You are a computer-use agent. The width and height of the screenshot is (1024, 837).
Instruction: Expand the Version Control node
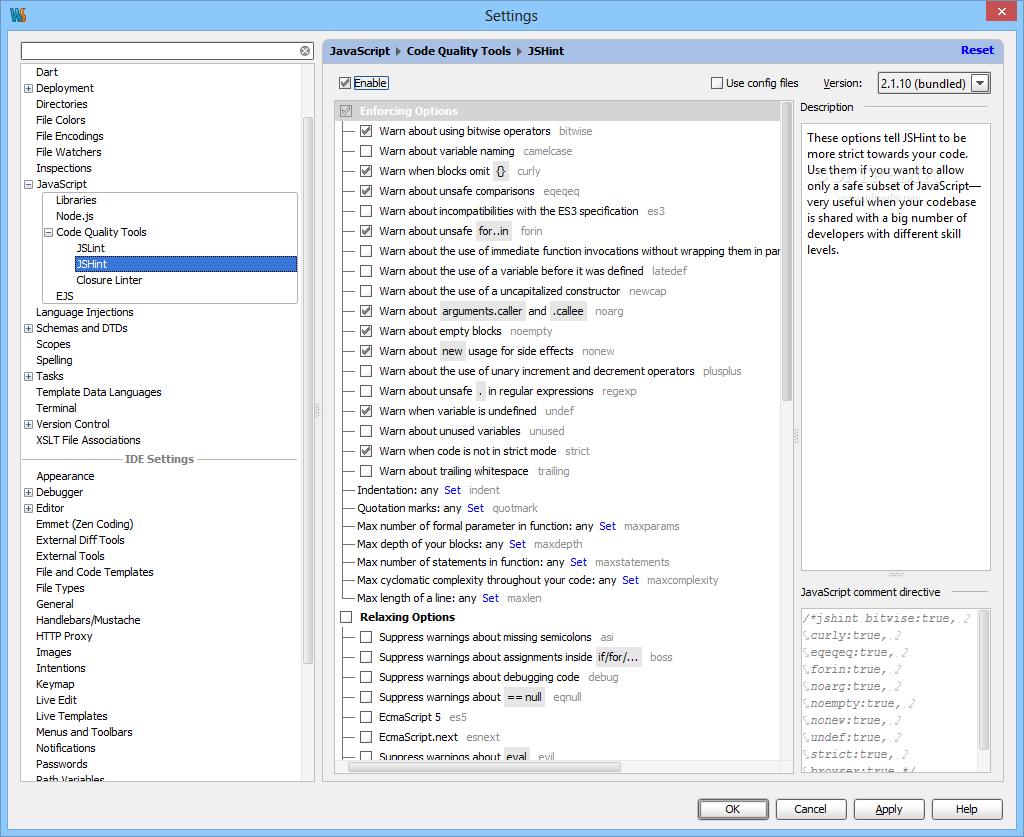(28, 424)
